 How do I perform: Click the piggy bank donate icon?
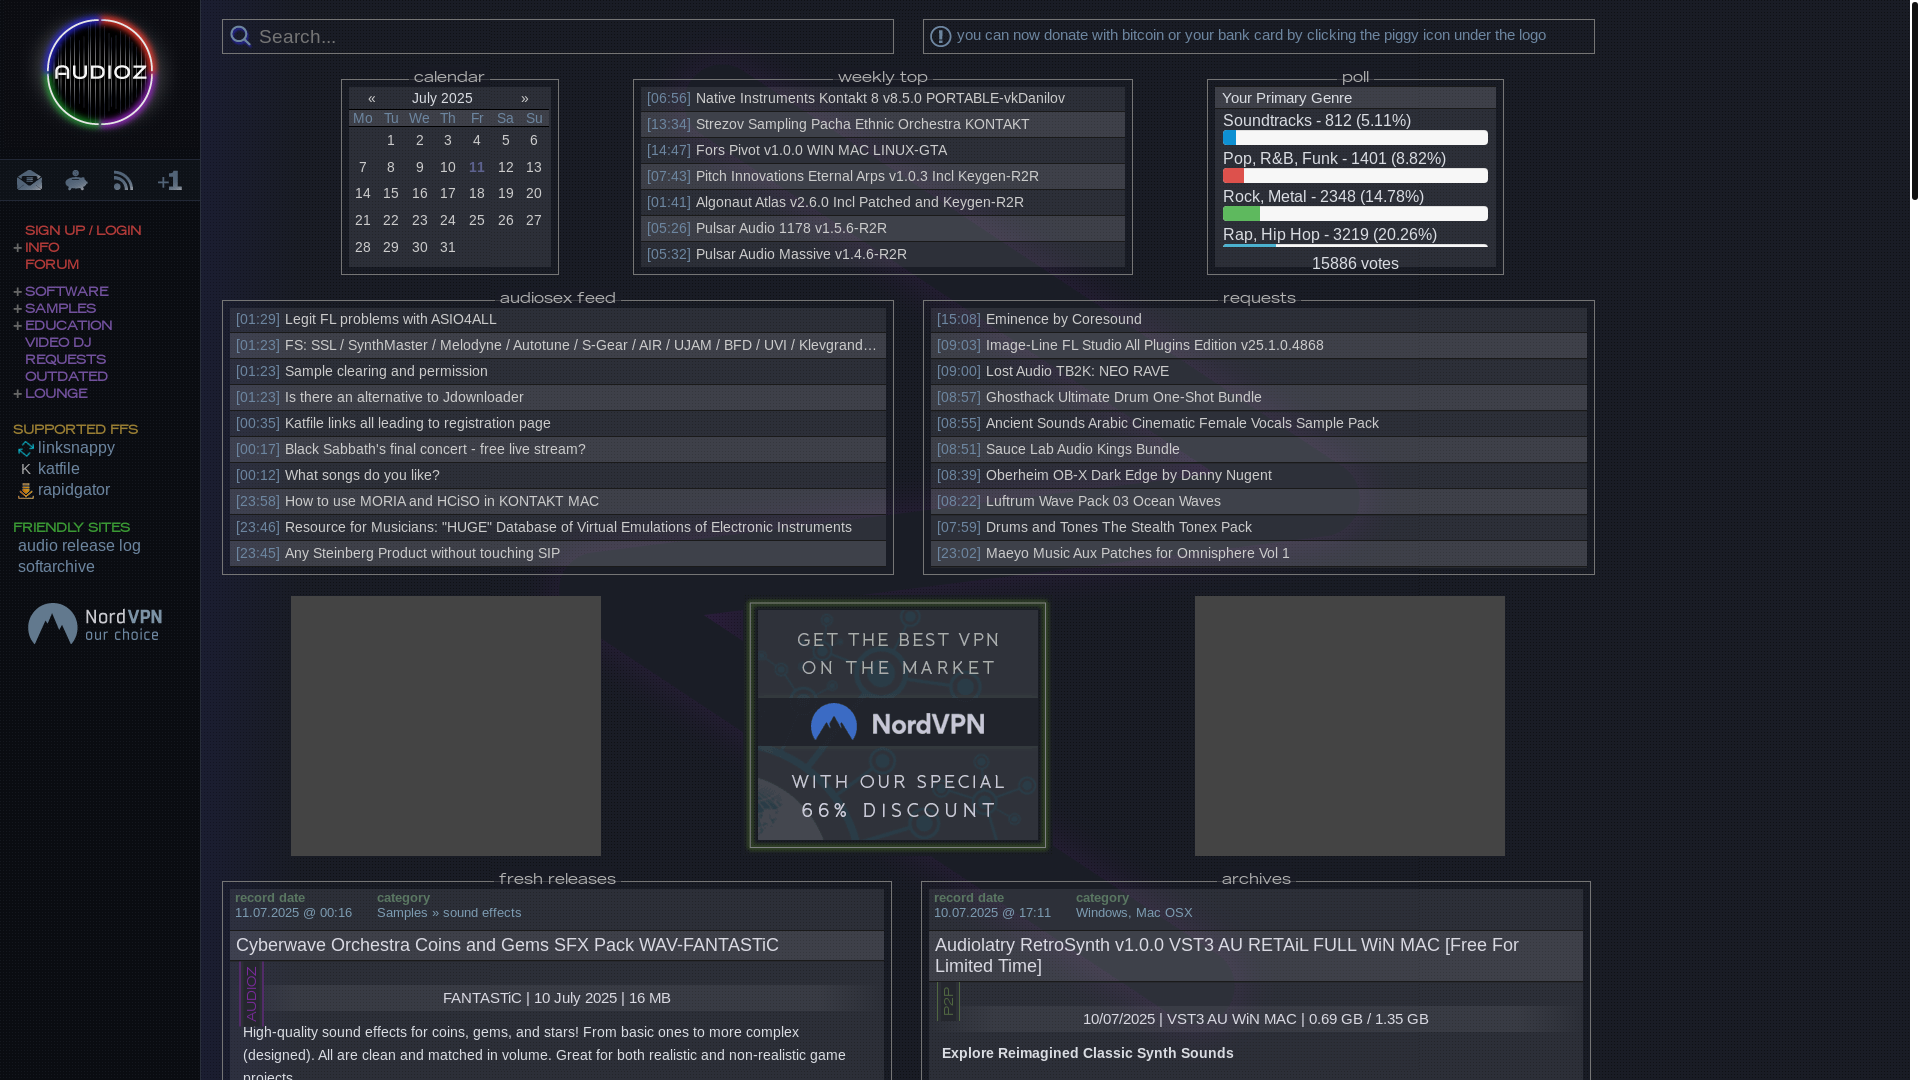tap(76, 180)
